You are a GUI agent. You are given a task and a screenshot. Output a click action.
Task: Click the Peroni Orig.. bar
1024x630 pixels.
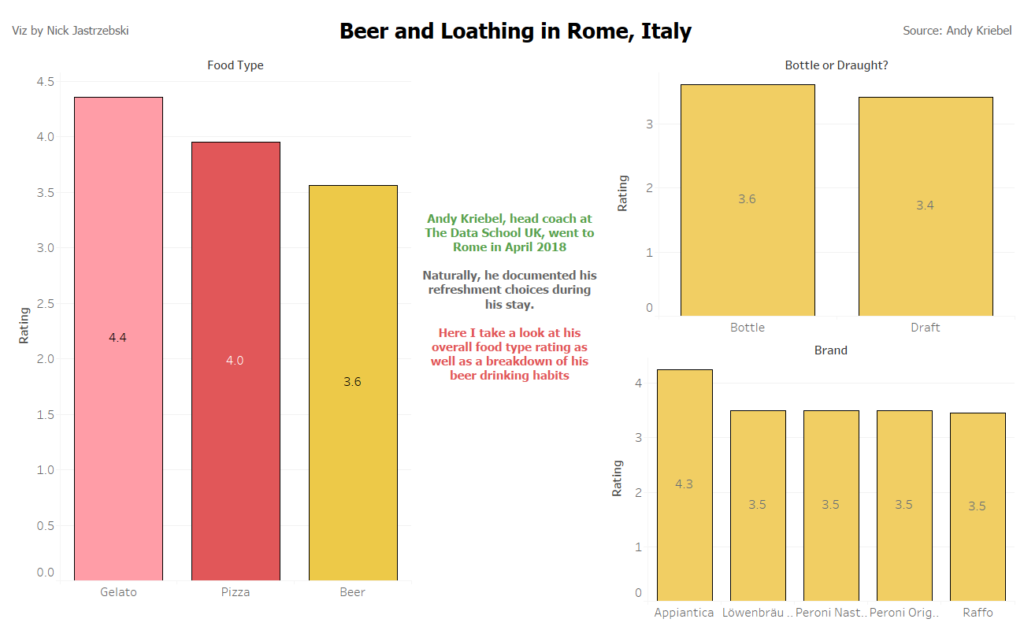(904, 504)
